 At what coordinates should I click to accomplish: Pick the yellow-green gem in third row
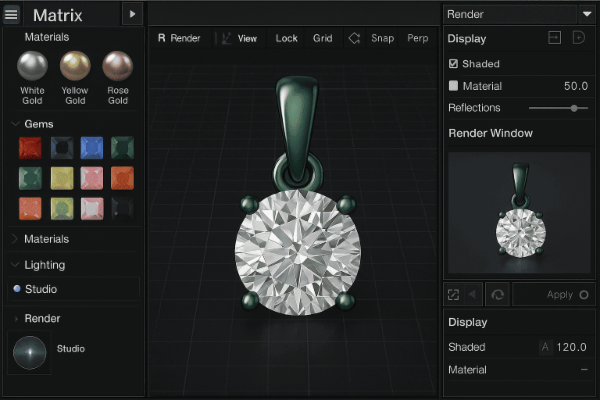click(62, 209)
